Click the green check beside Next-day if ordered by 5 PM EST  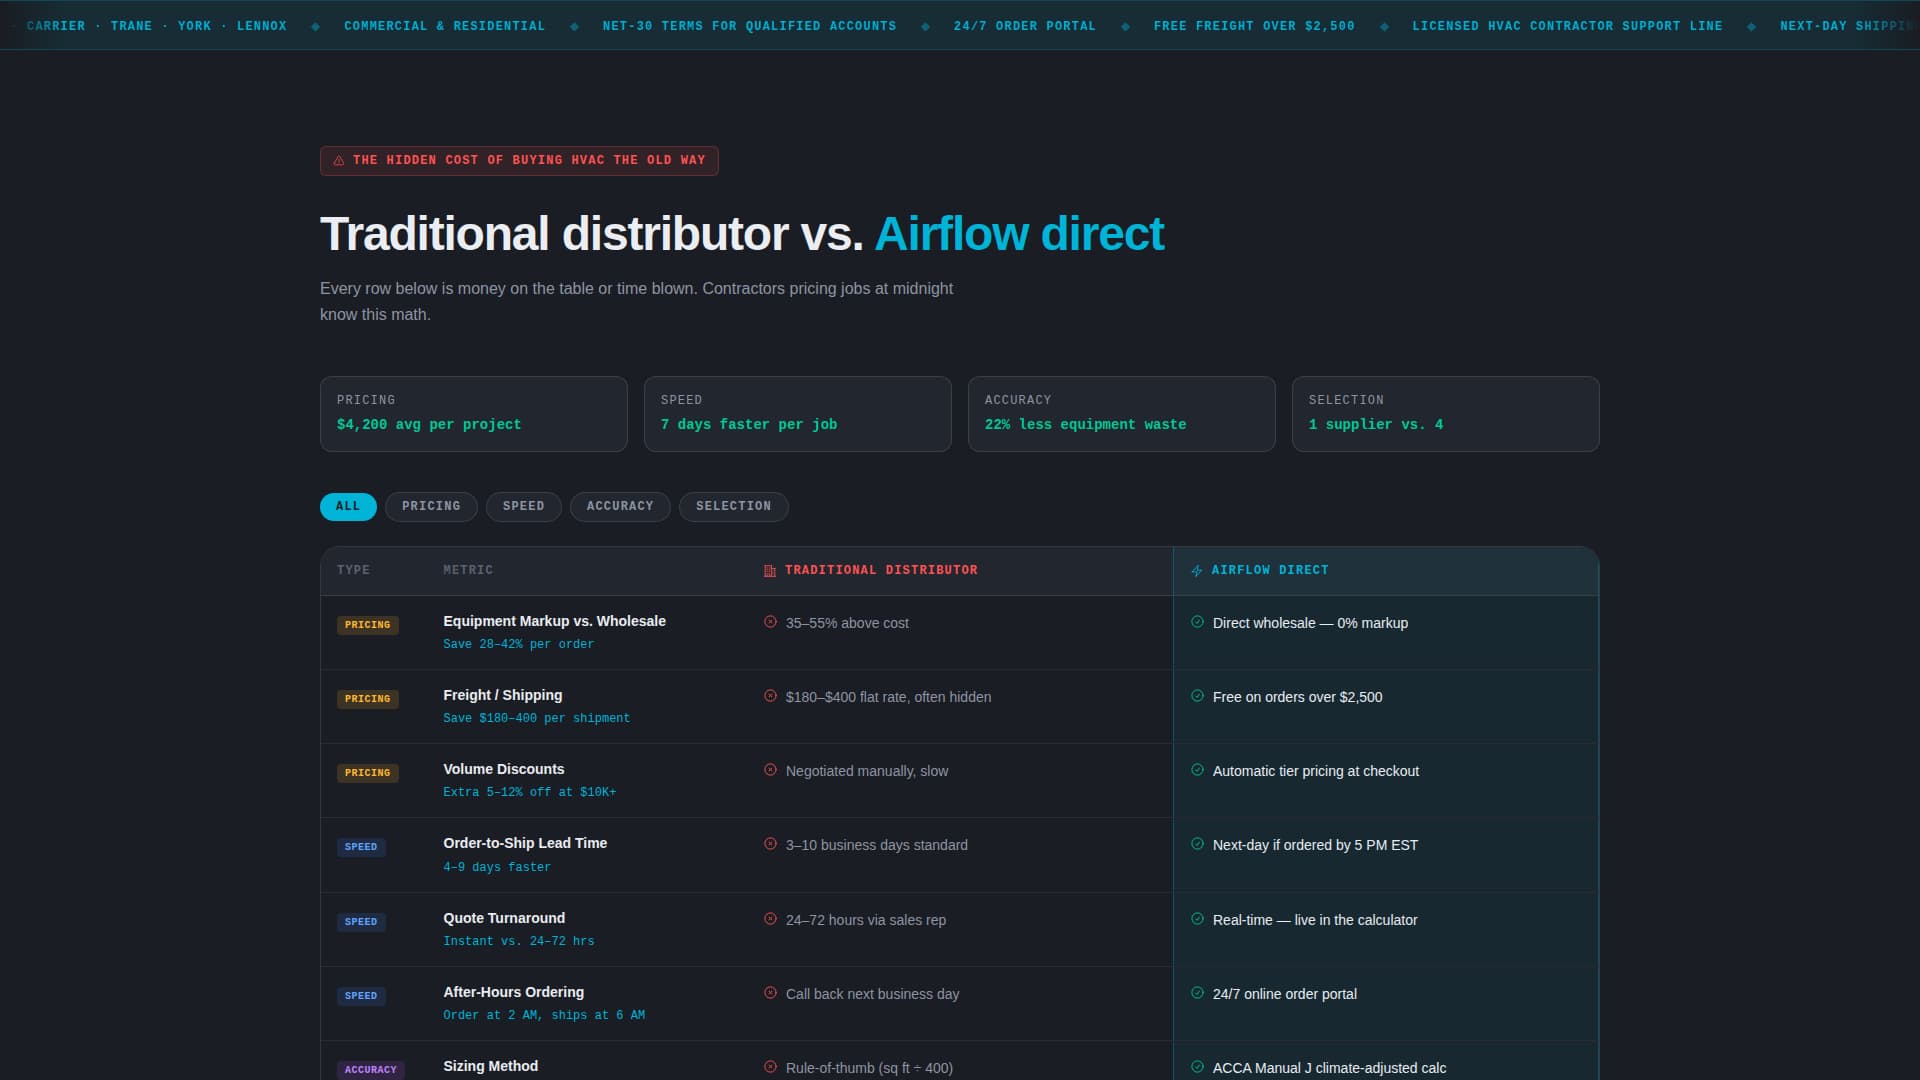click(1196, 845)
